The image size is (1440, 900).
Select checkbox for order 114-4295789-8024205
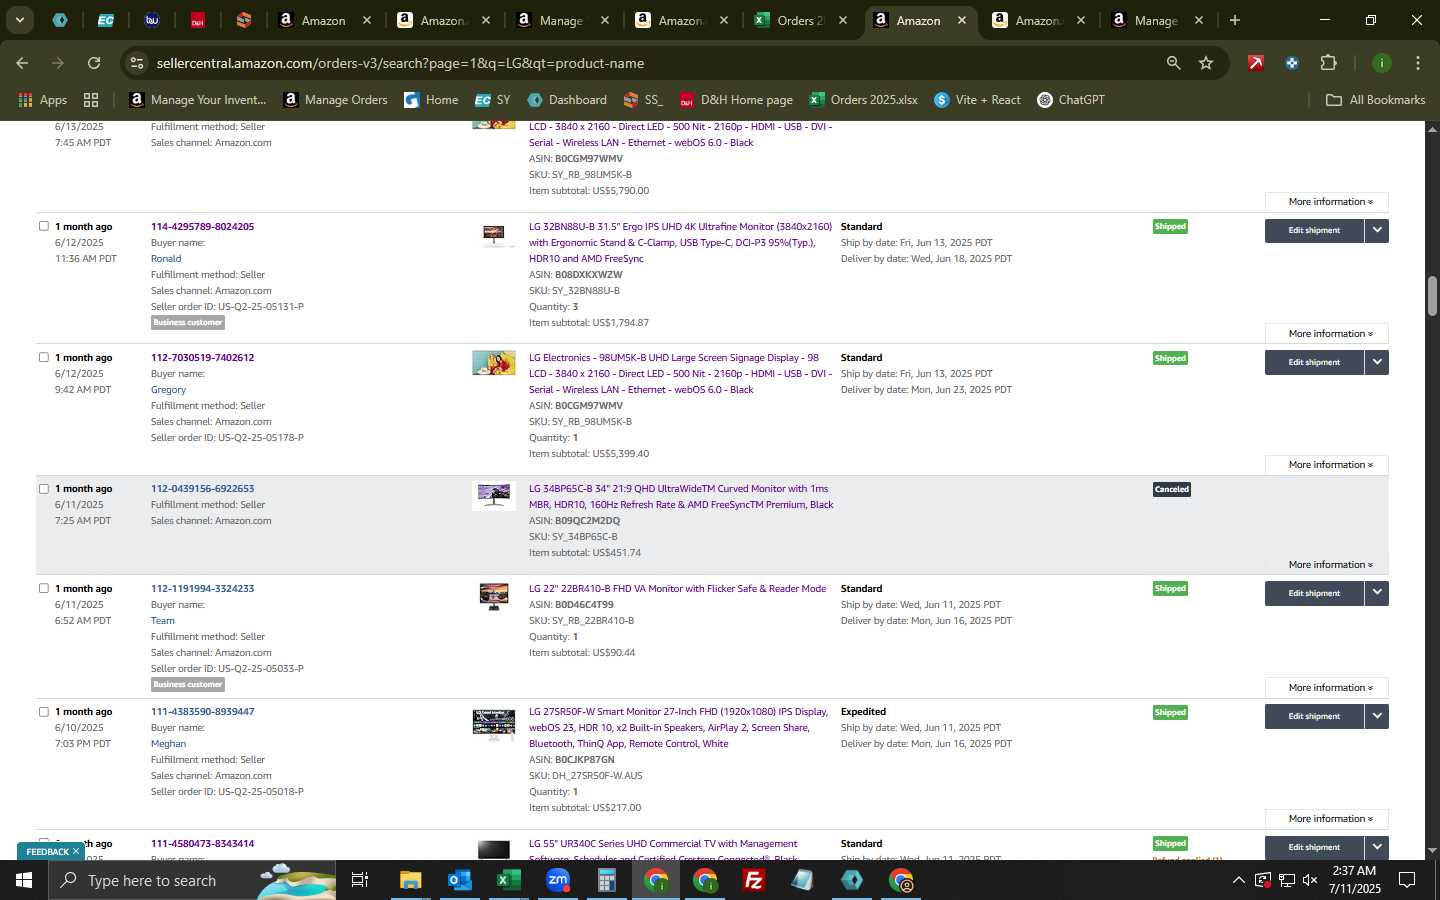coord(44,226)
